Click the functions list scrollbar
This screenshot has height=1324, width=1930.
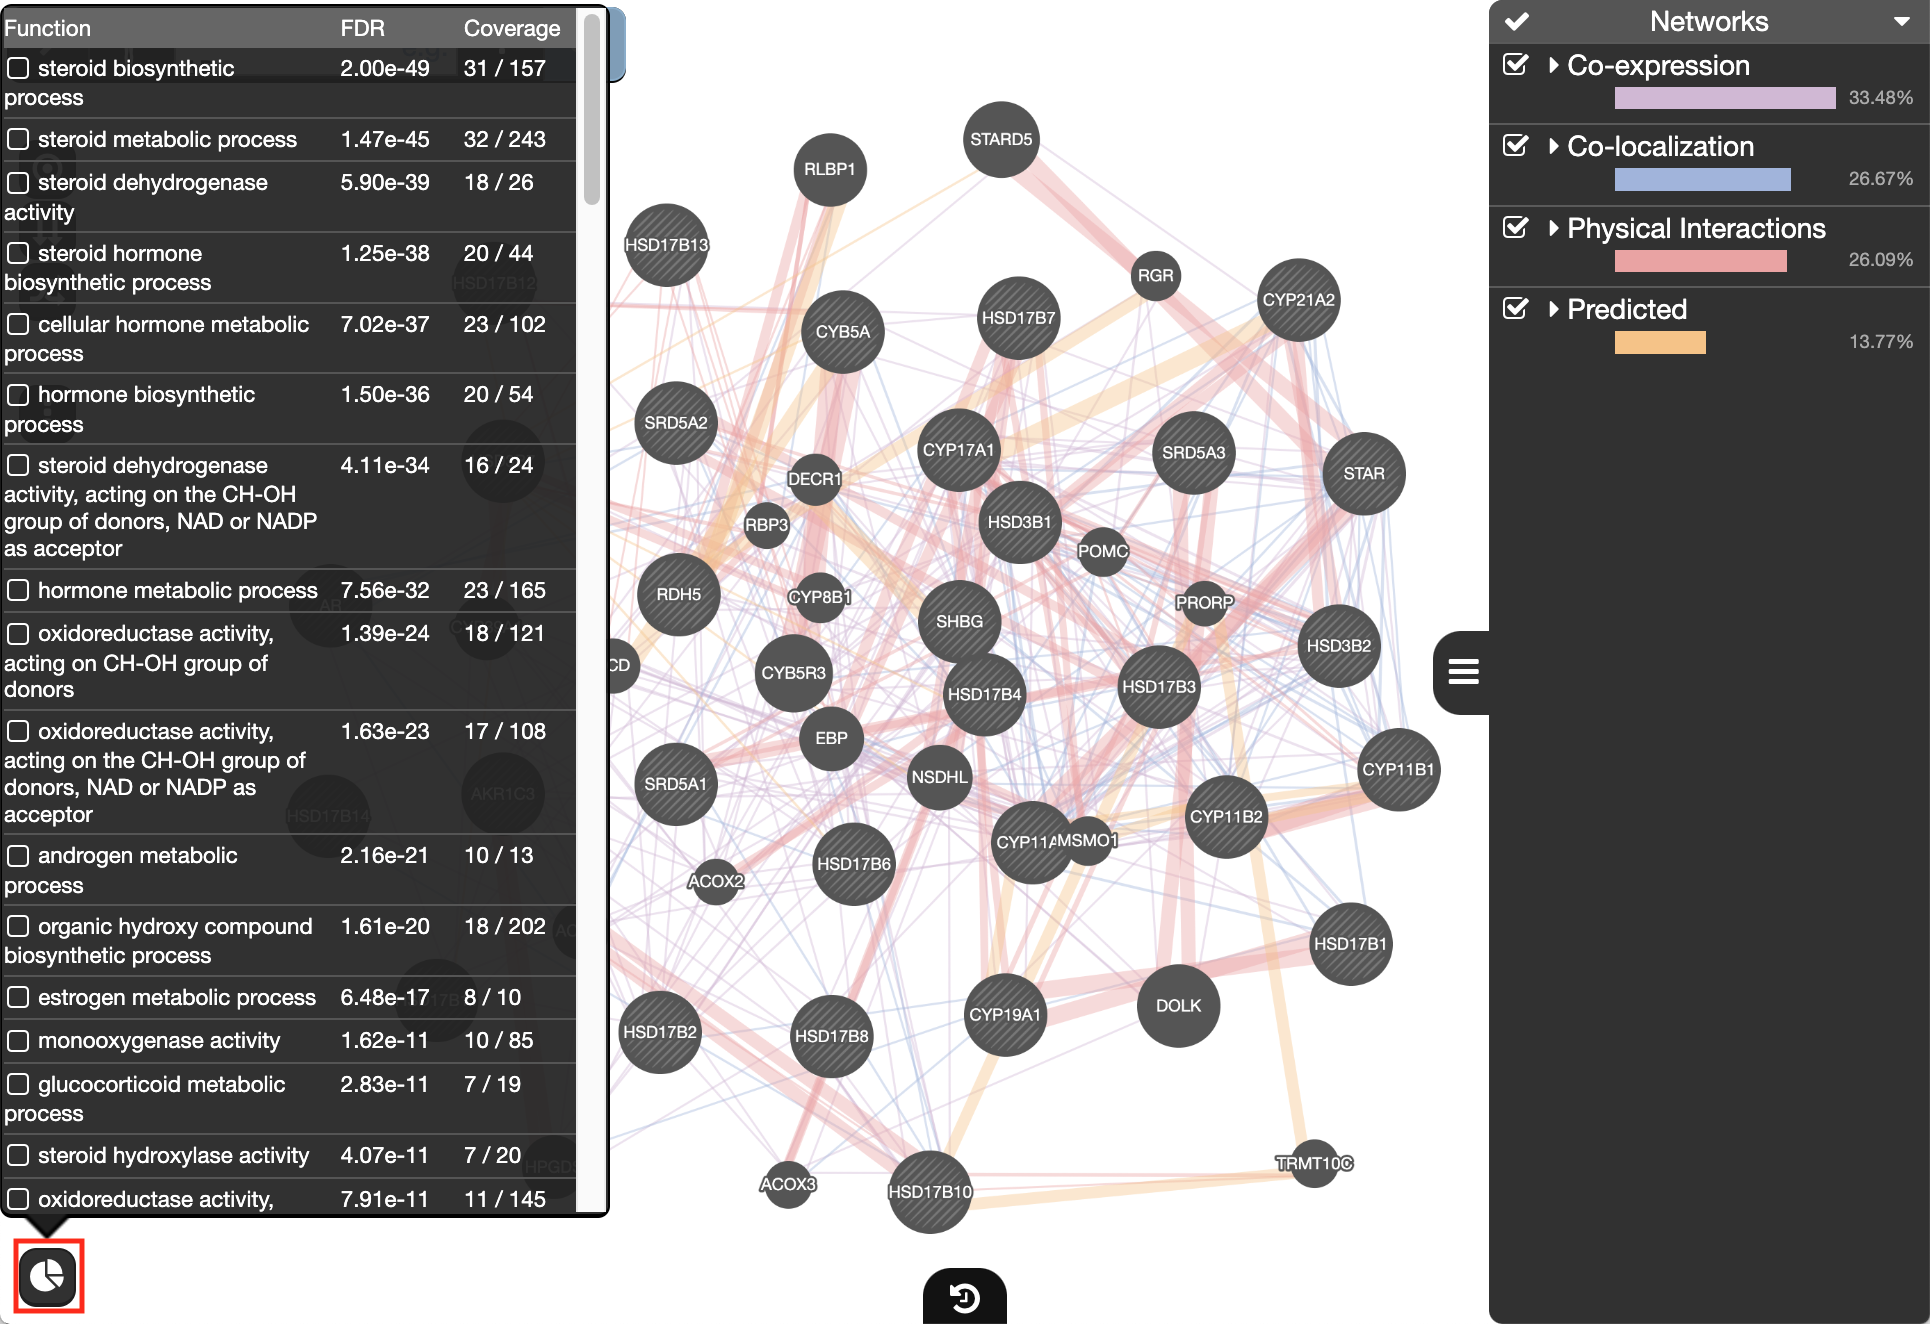tap(592, 110)
